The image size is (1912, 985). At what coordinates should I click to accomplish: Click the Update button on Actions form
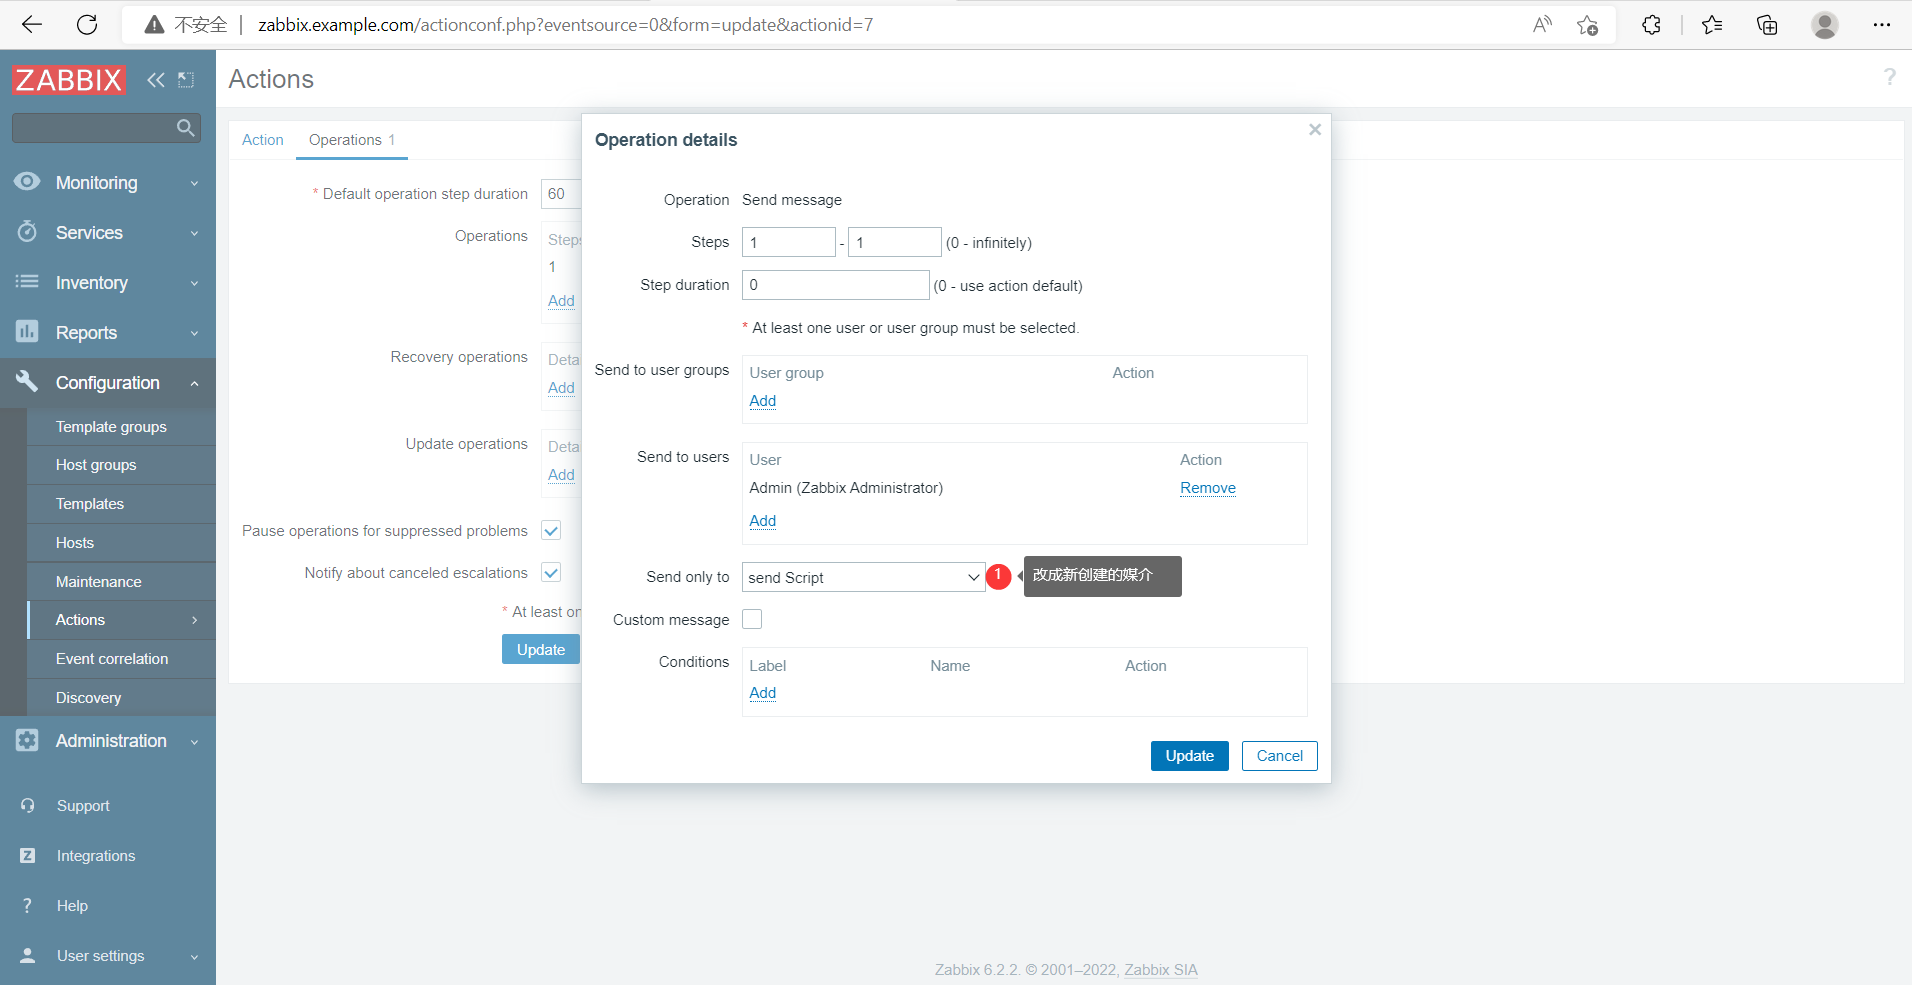[x=541, y=650]
